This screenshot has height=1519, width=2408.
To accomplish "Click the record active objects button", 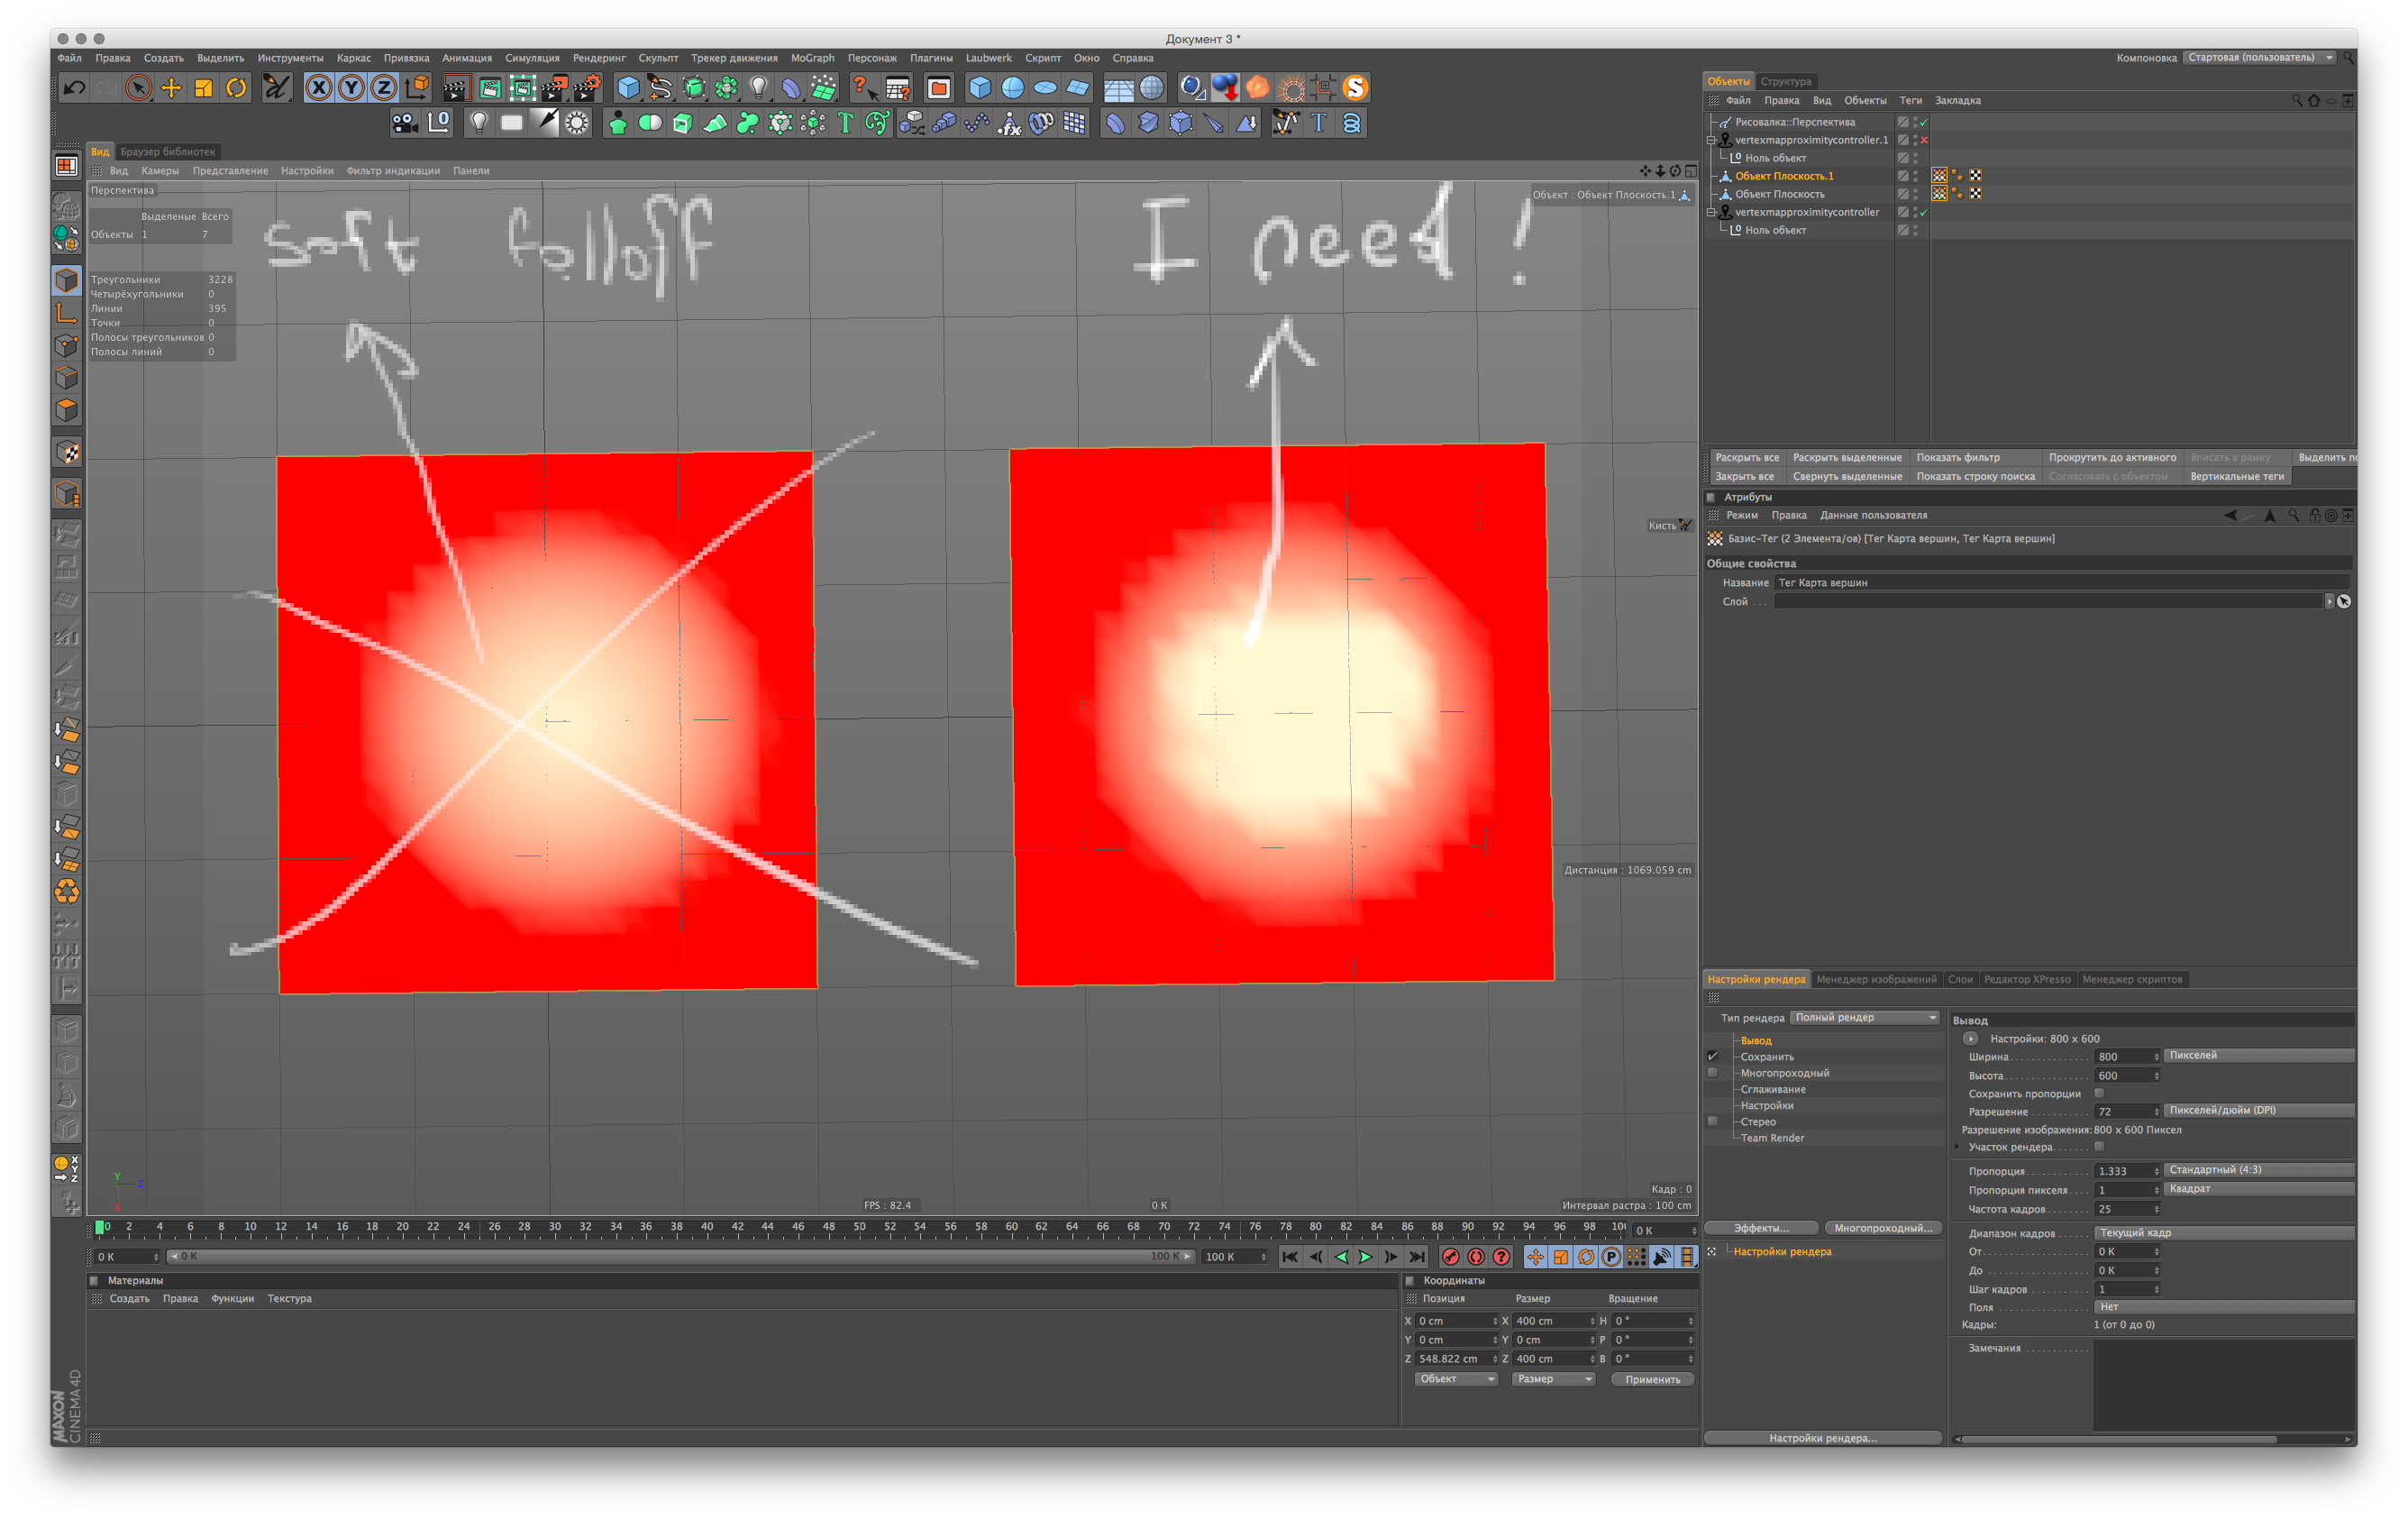I will point(1450,1257).
